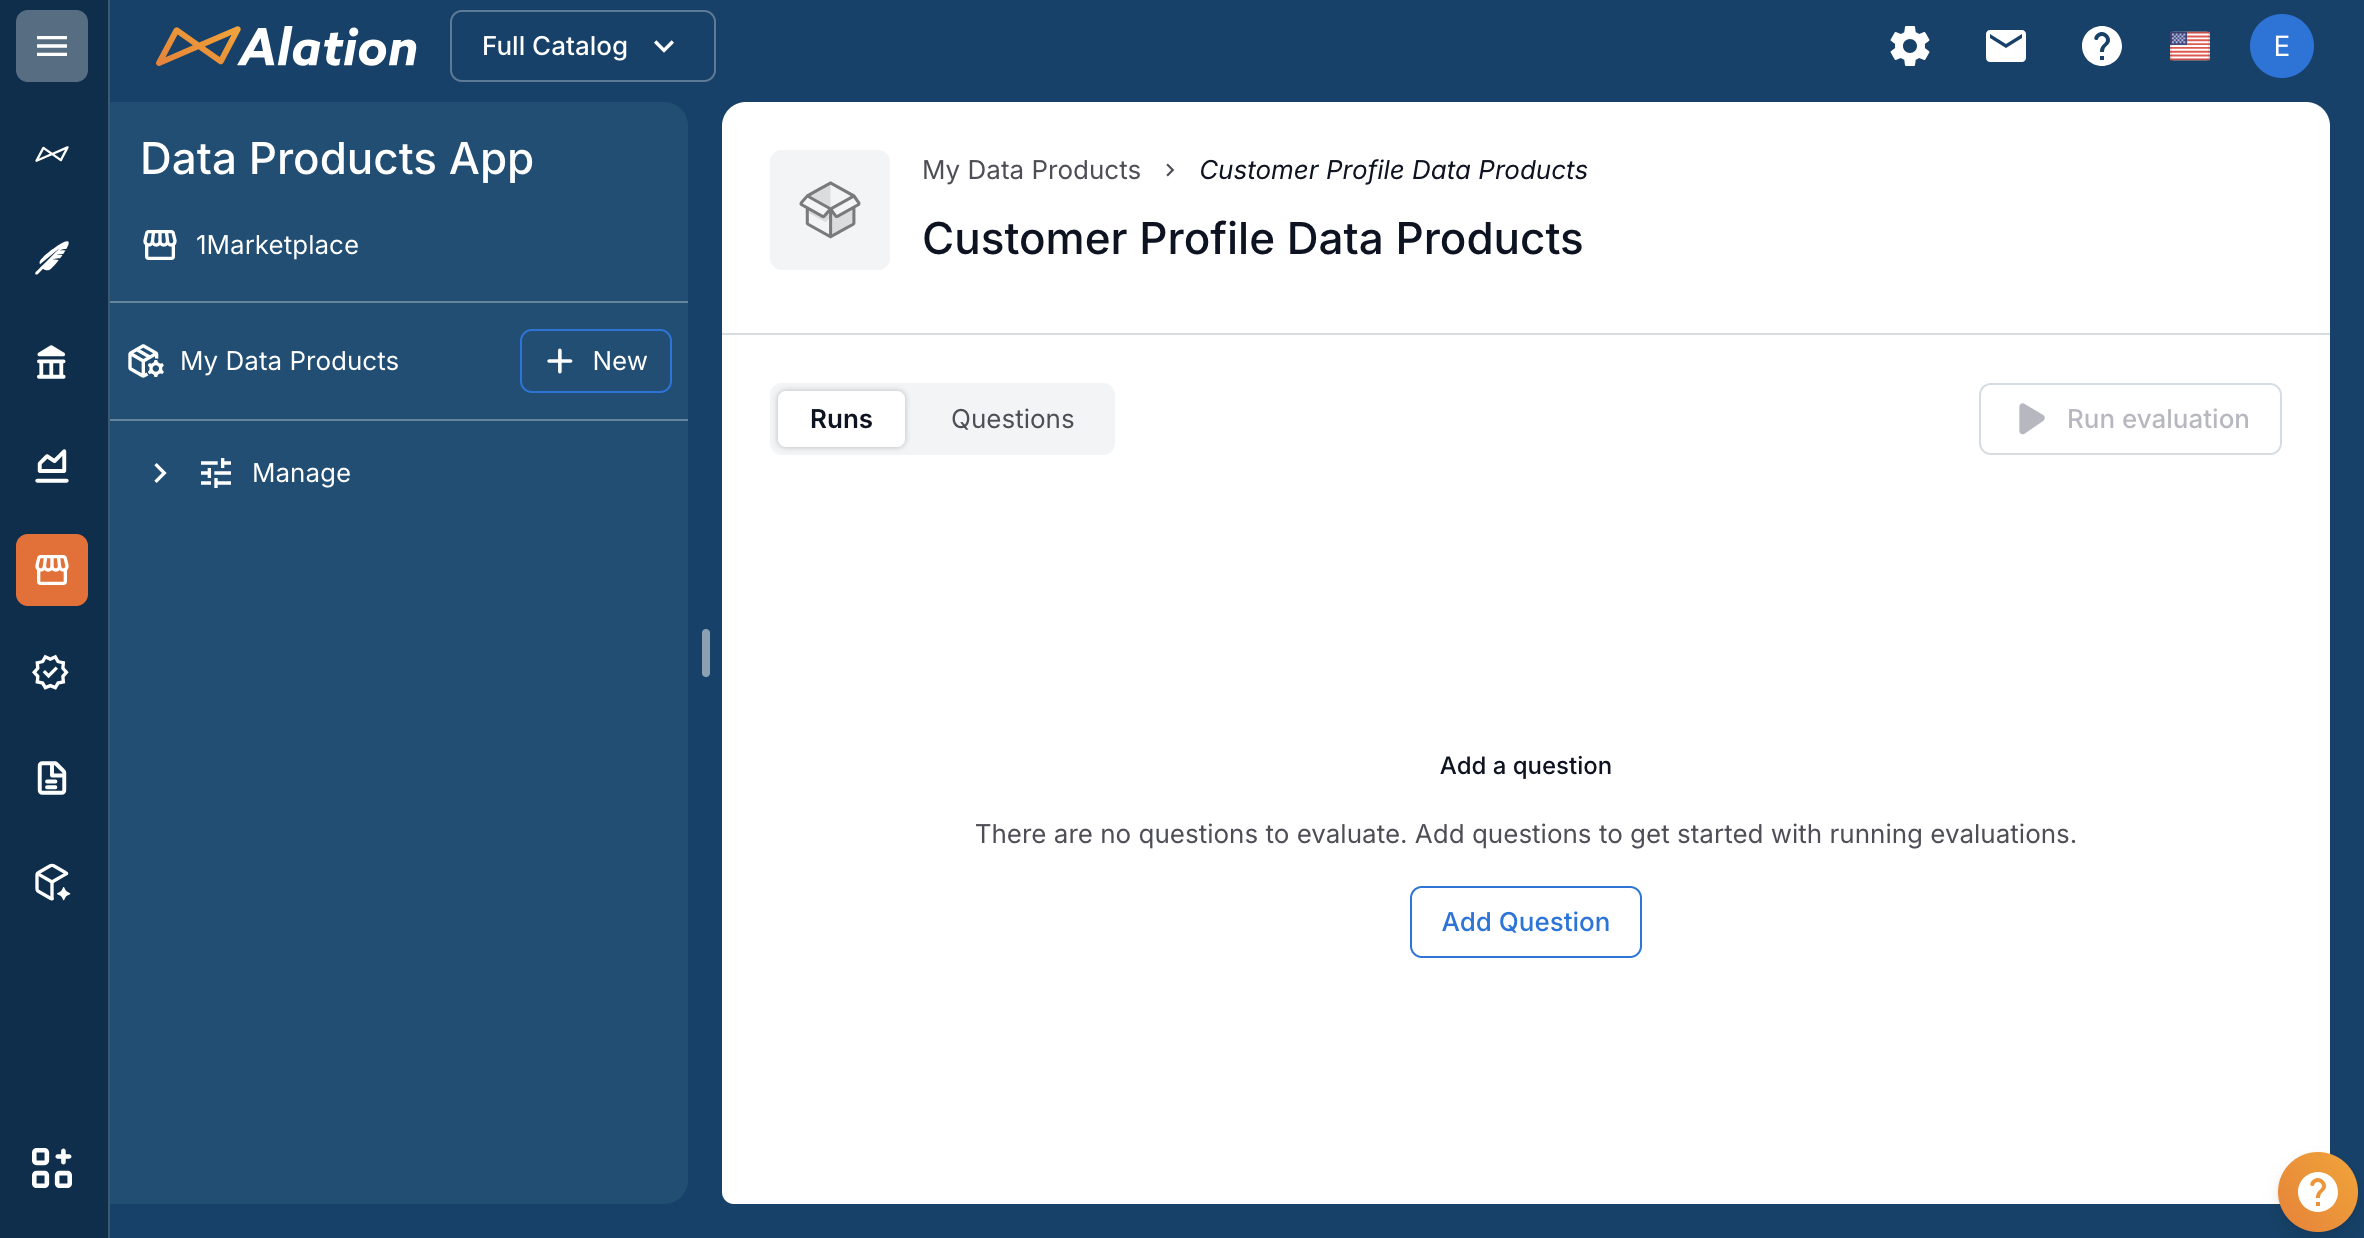Click the New data product button
Screen dimensions: 2364x1238
[x=596, y=361]
